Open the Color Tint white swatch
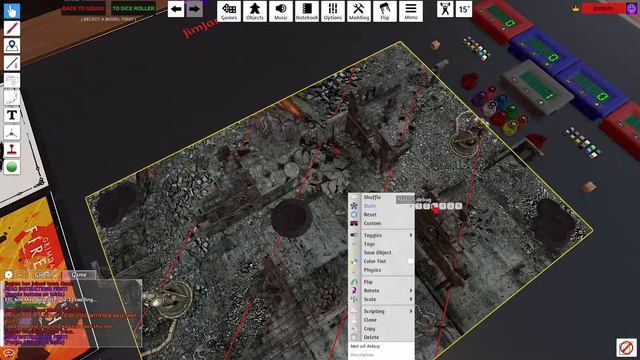The image size is (640, 360). (410, 261)
